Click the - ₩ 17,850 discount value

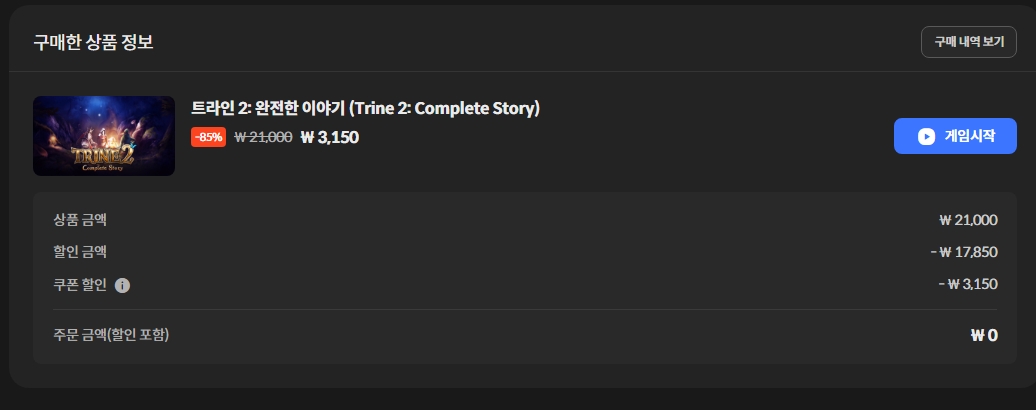click(x=964, y=252)
